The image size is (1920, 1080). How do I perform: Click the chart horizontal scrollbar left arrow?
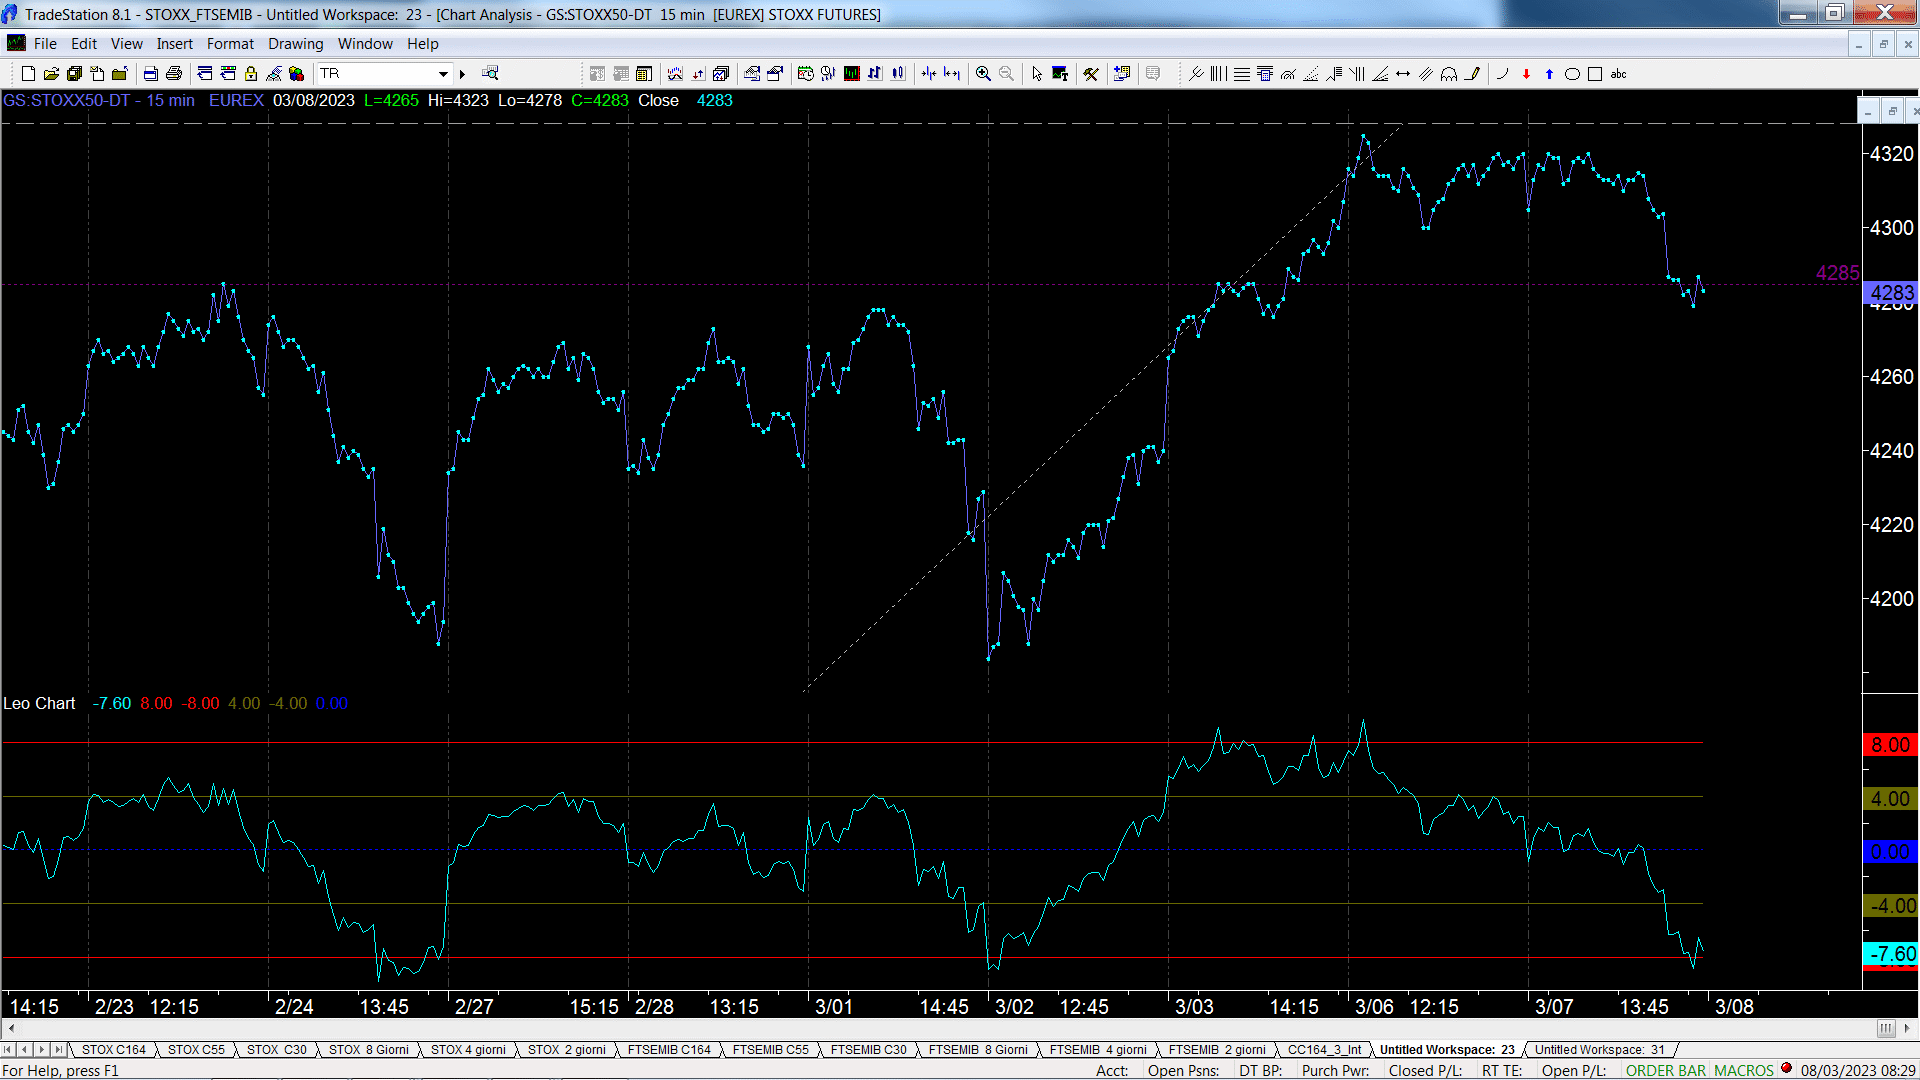[10, 1028]
